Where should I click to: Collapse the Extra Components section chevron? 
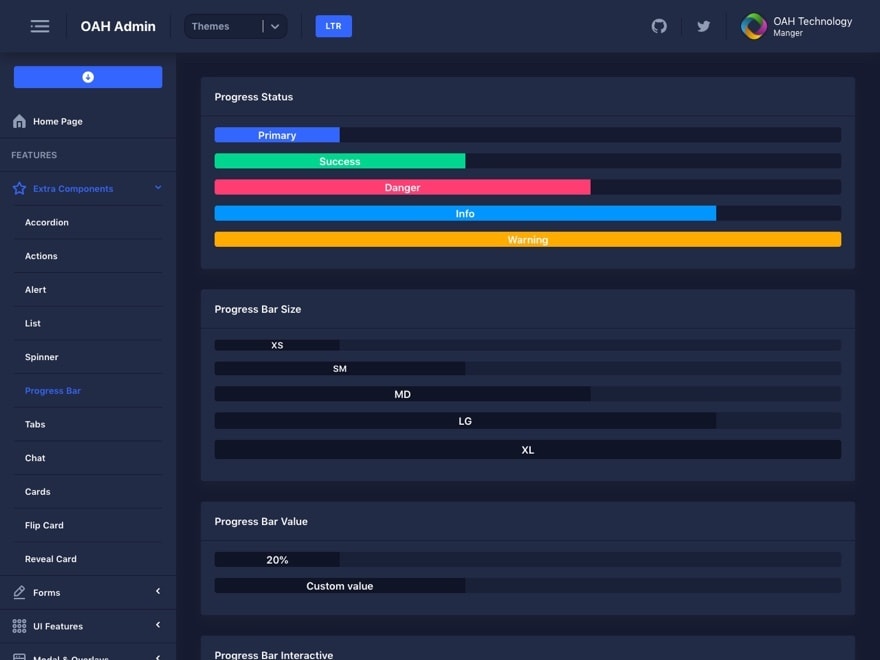[x=157, y=188]
